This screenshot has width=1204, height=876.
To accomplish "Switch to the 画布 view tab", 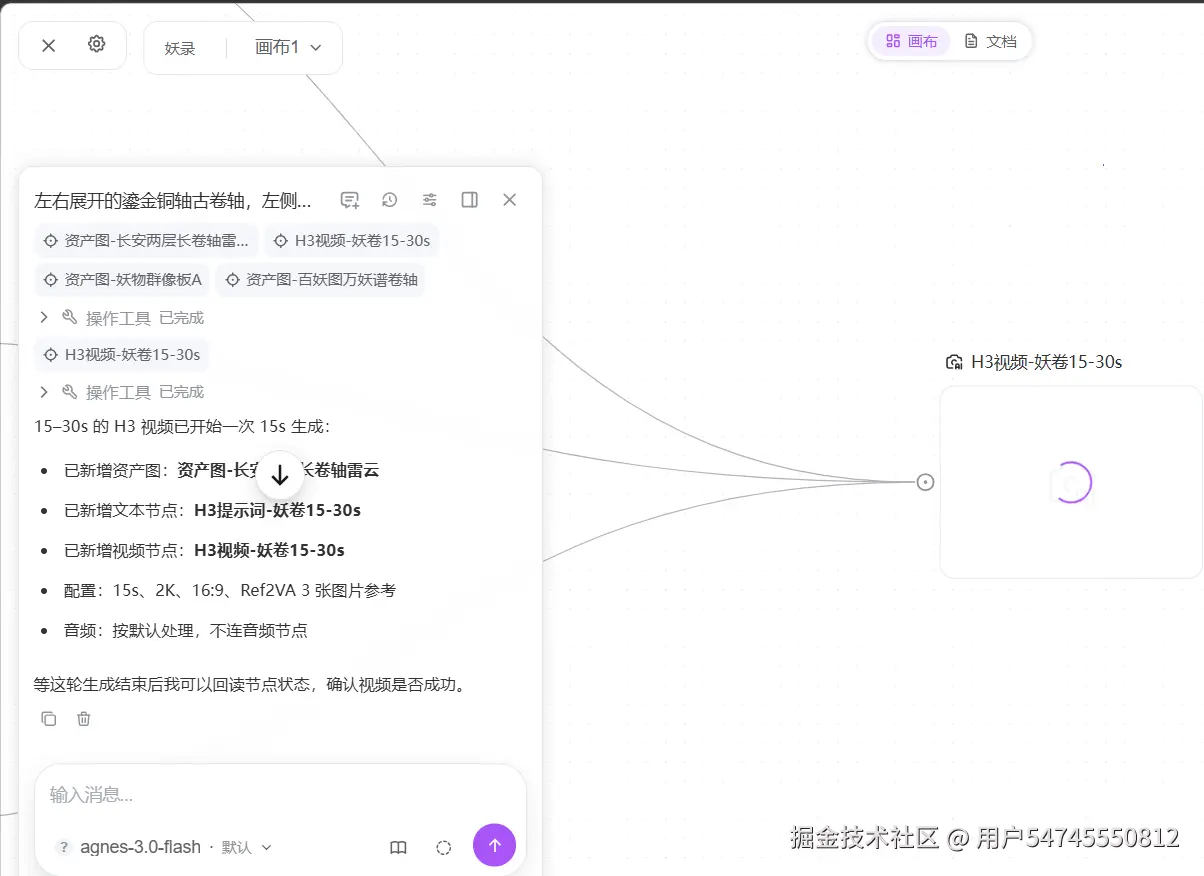I will coord(911,41).
